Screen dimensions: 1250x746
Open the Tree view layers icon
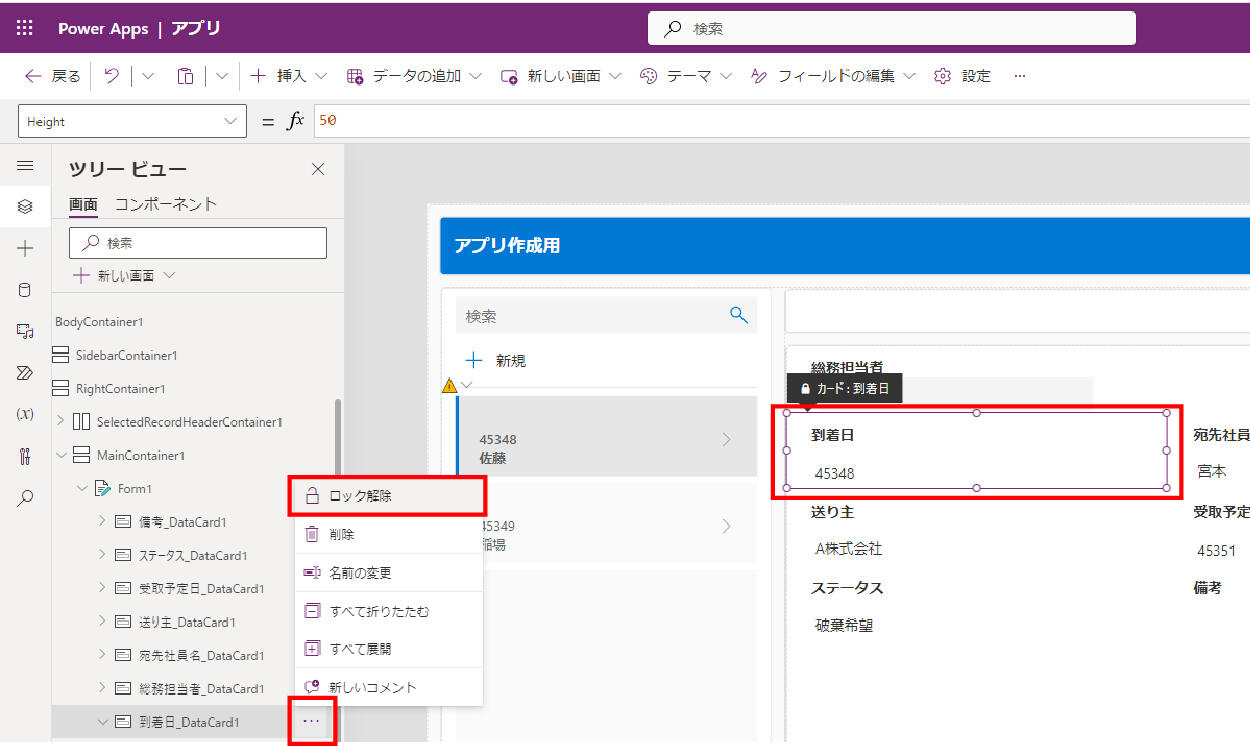point(25,206)
